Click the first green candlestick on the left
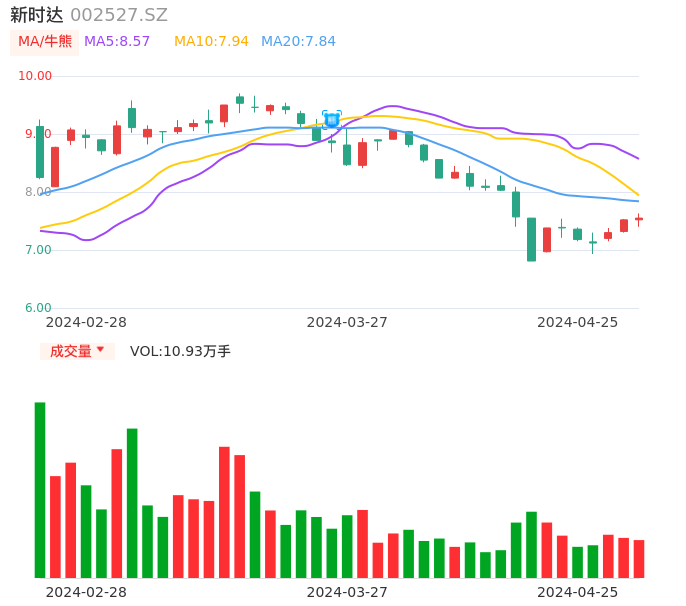 point(40,152)
